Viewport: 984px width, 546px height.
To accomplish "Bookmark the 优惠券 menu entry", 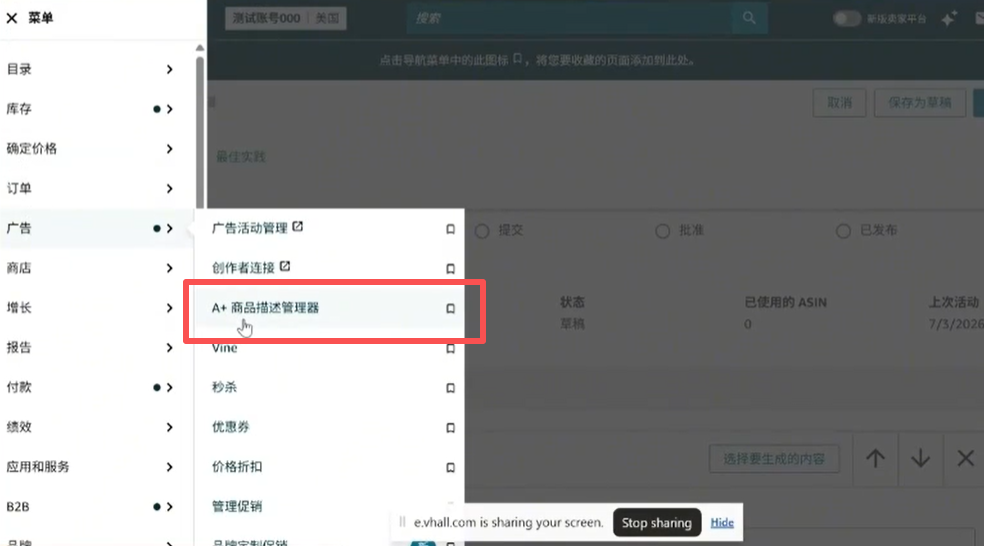I will [x=450, y=427].
